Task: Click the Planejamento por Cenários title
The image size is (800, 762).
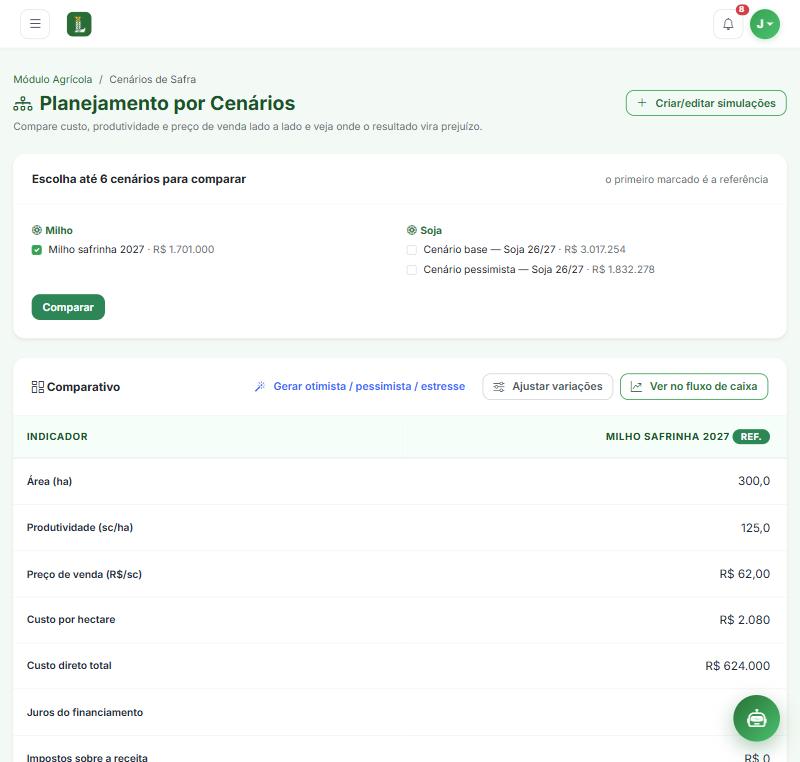Action: pos(167,104)
